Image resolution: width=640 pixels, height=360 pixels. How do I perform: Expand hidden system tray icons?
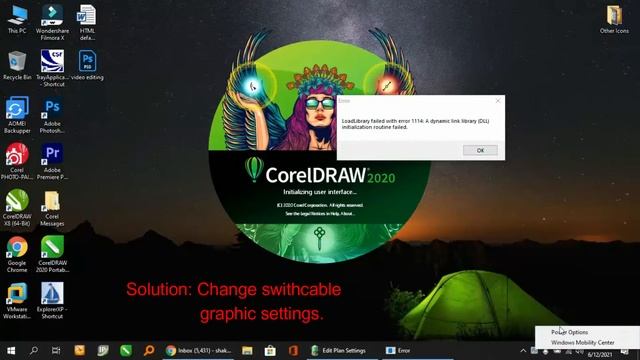523,351
